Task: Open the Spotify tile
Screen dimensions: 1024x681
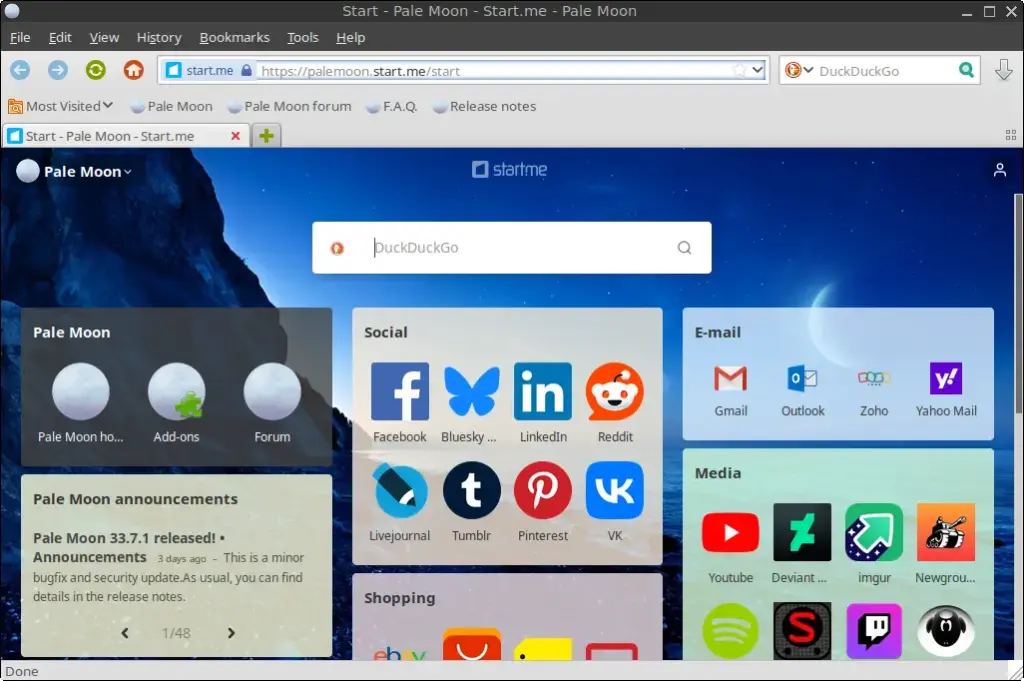Action: (x=730, y=631)
